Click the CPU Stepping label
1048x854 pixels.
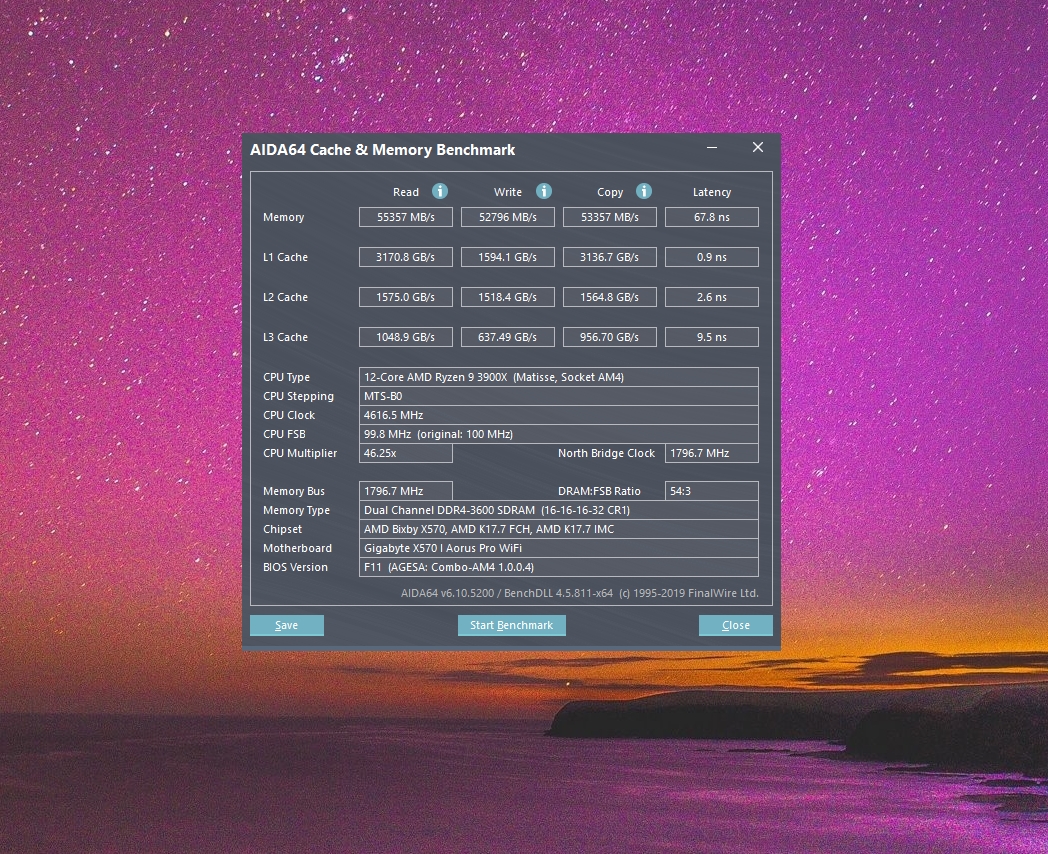tap(298, 396)
